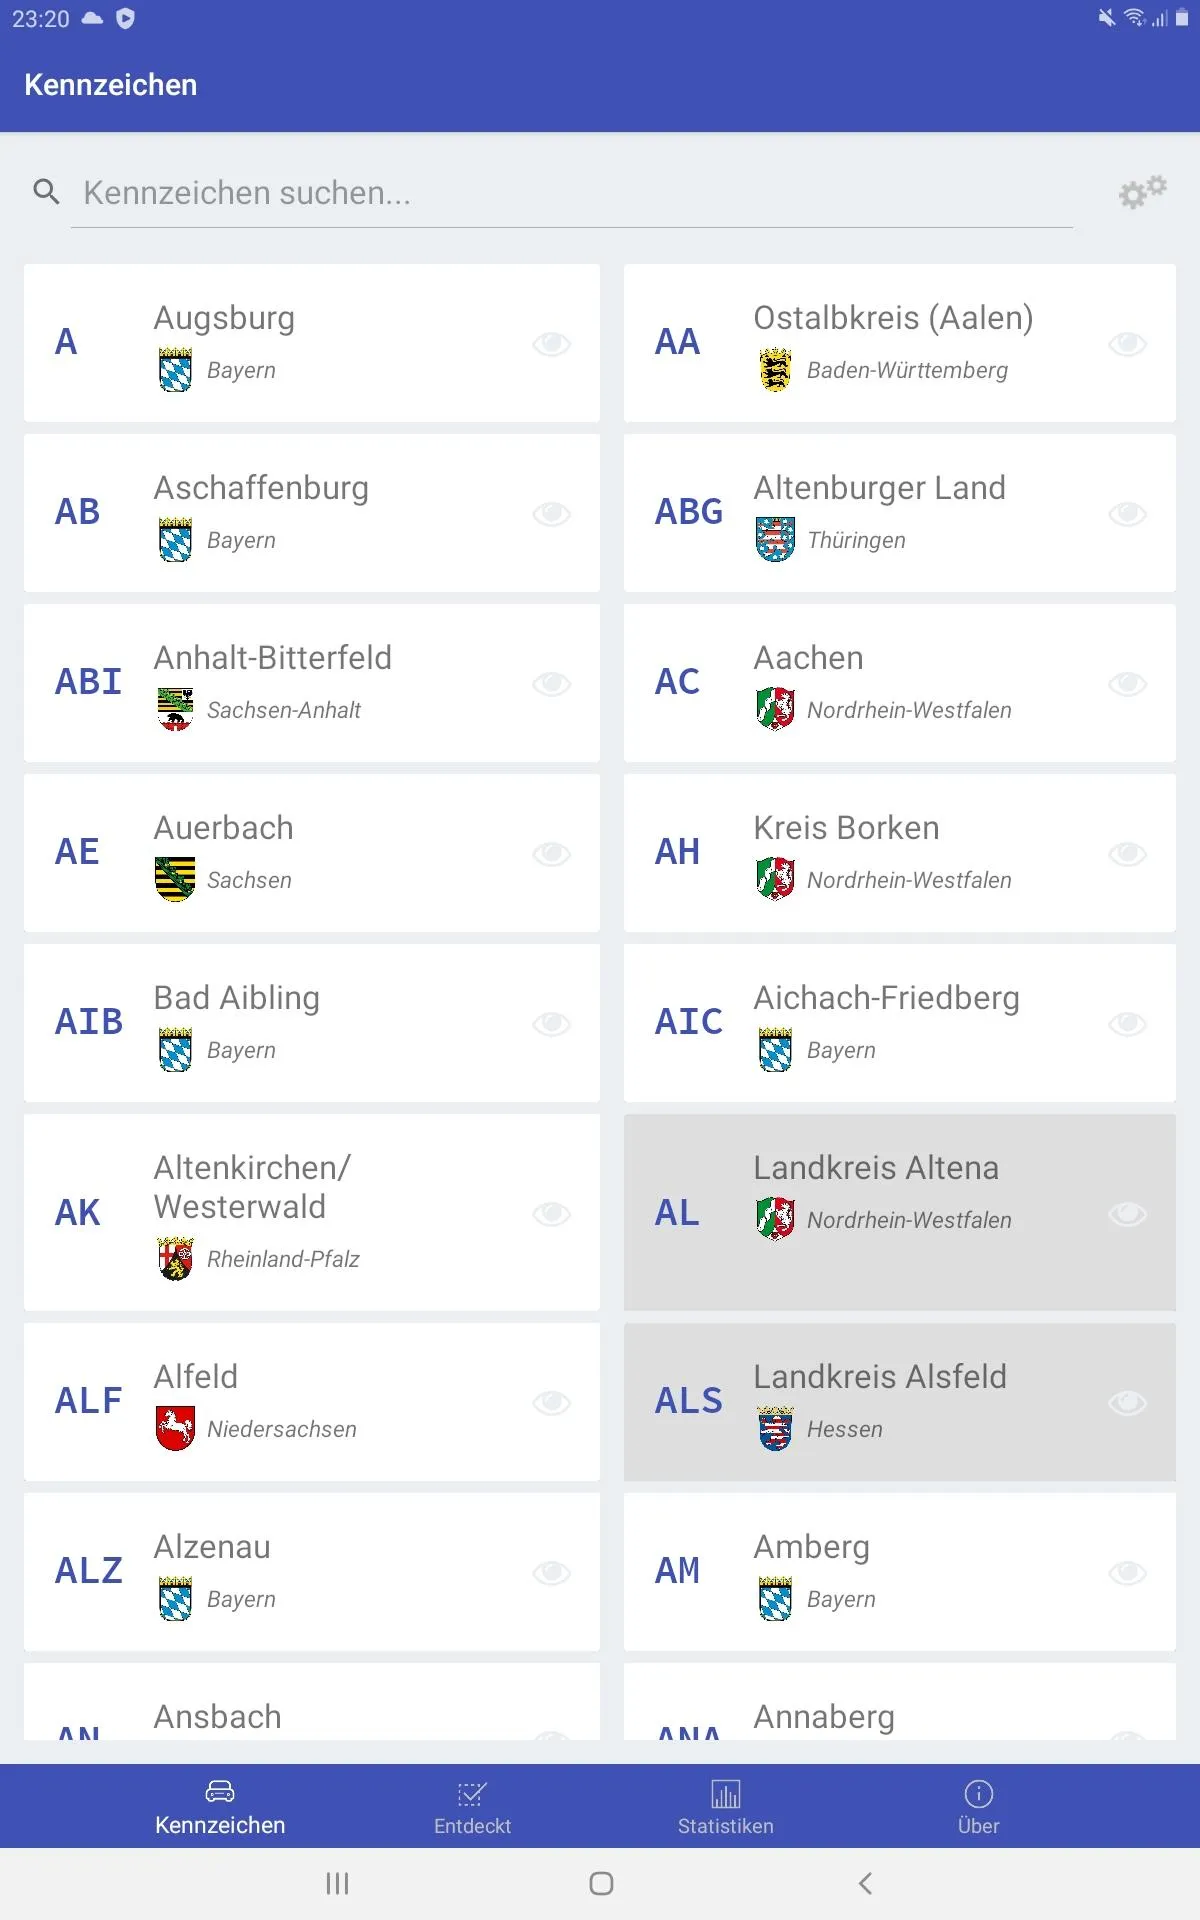Open the Statistiken tab
1200x1920 pixels.
click(x=725, y=1808)
